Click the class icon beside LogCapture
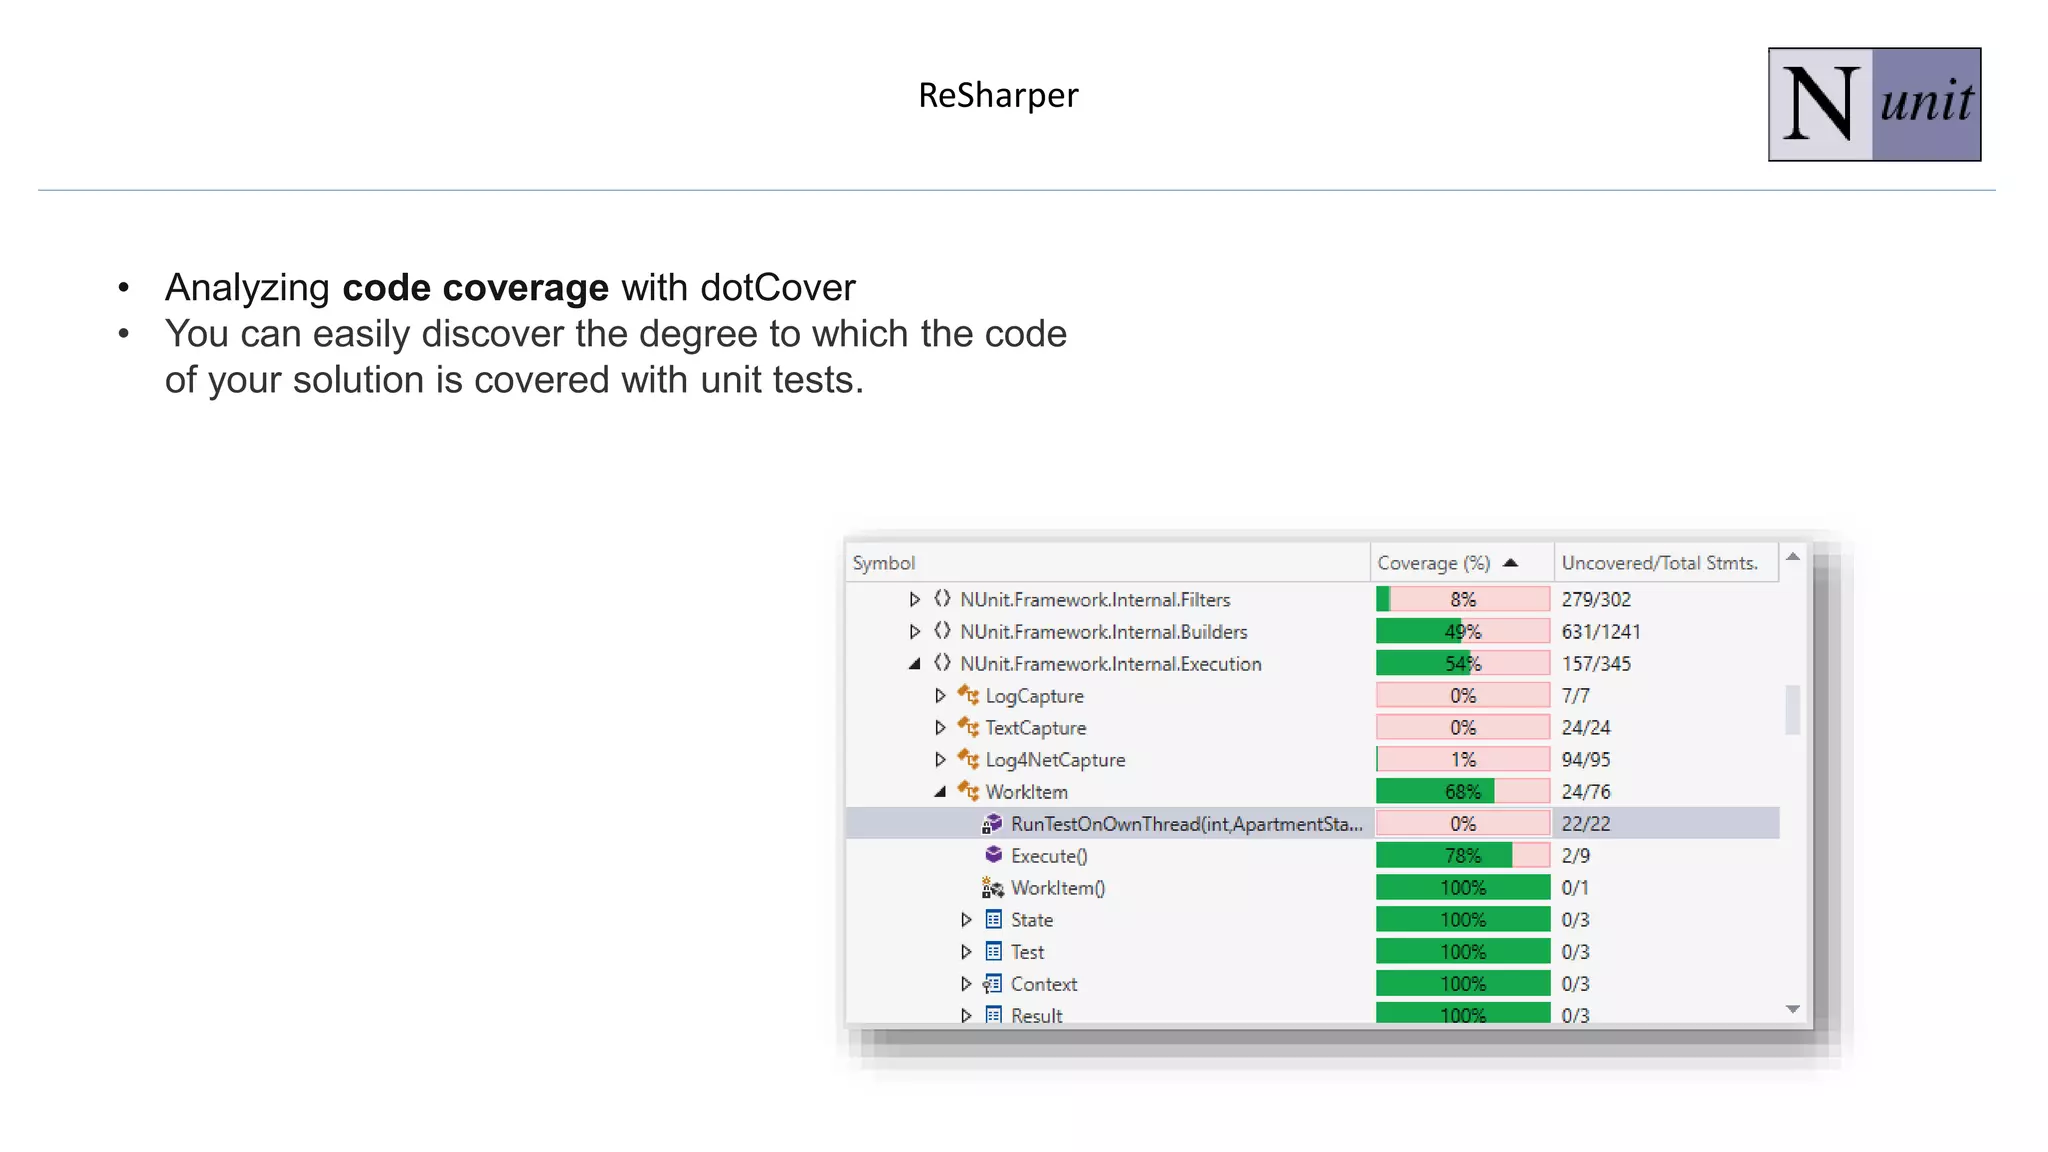Viewport: 2048px width, 1152px height. tap(968, 695)
